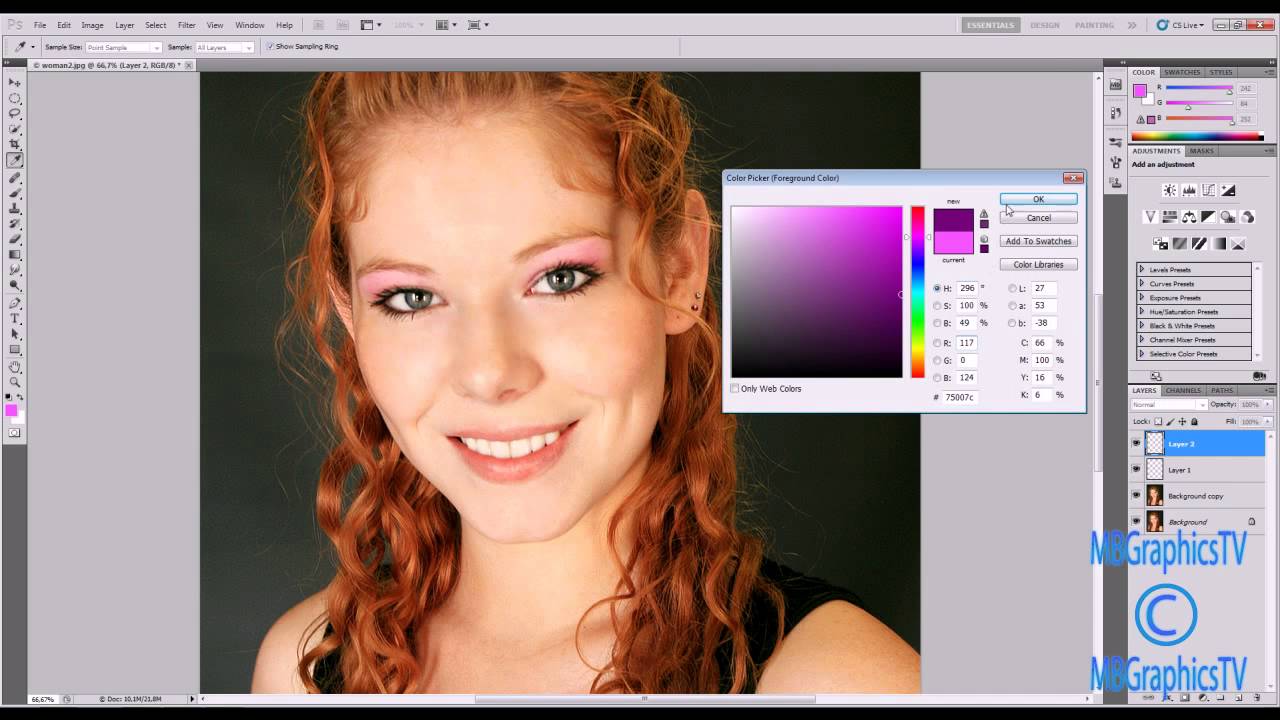Add an Exposure adjustment
The image size is (1280, 720).
1228,190
